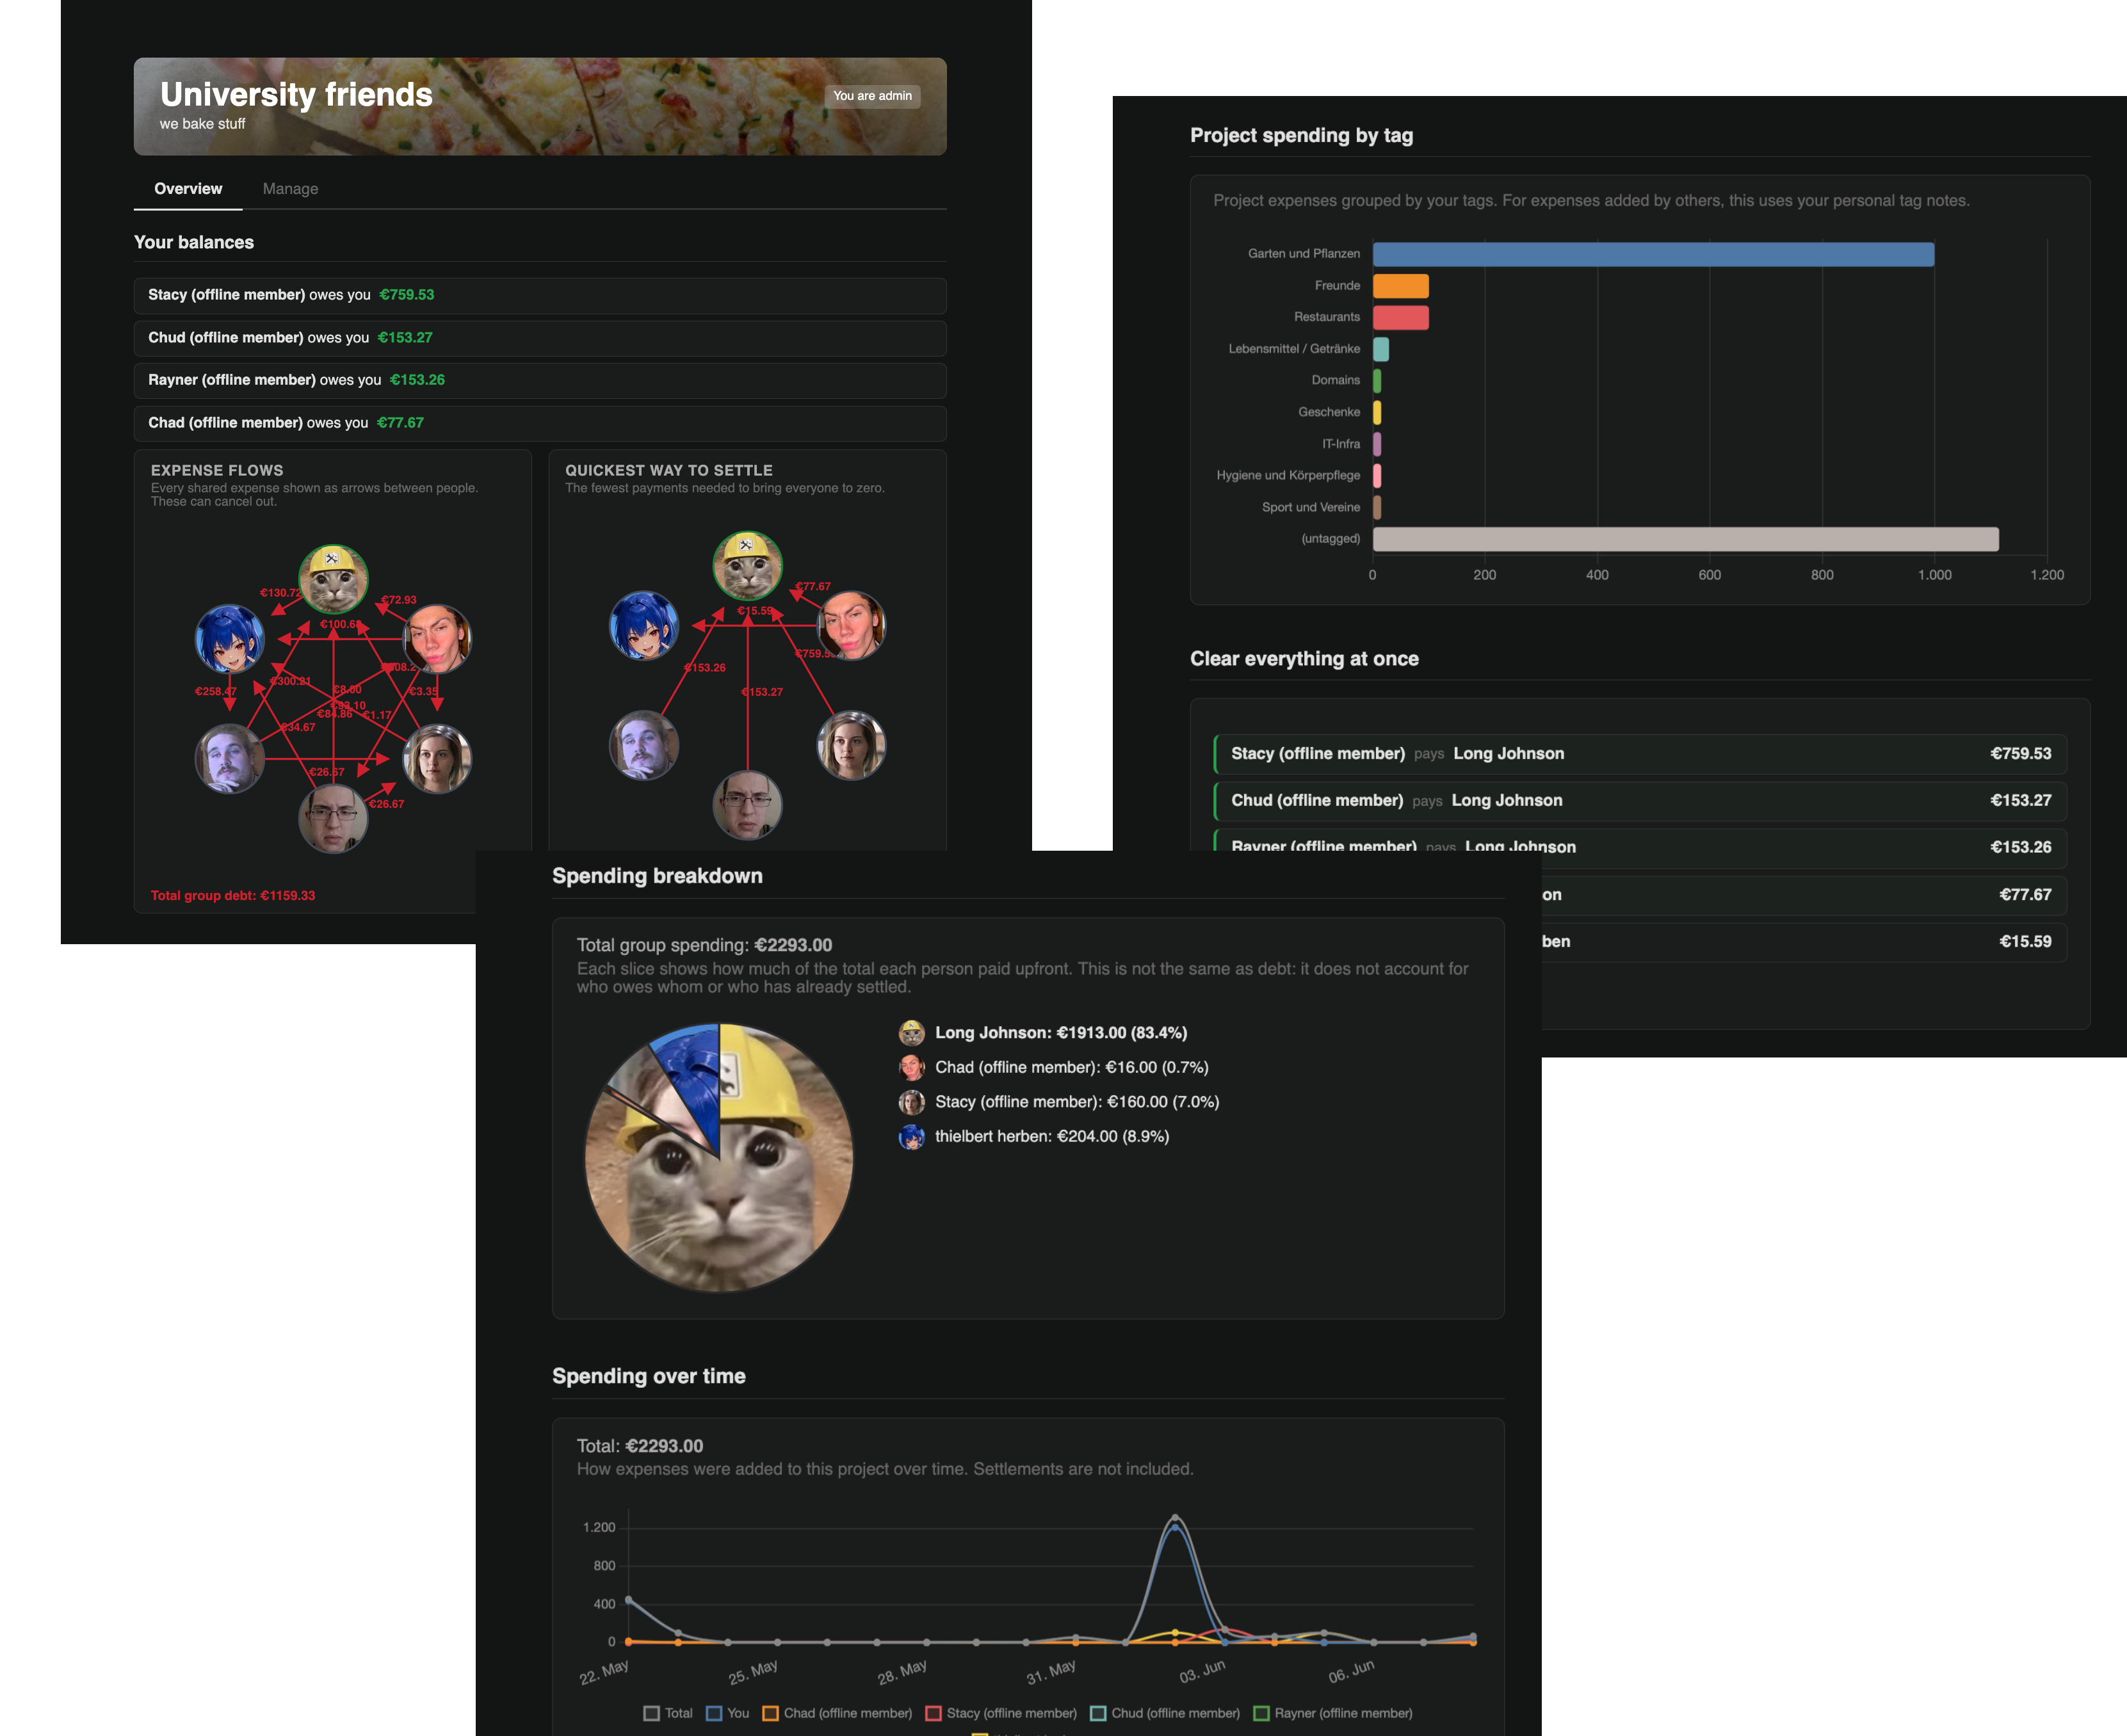The image size is (2127, 1736).
Task: Toggle the You series in chart legend
Action: 727,1713
